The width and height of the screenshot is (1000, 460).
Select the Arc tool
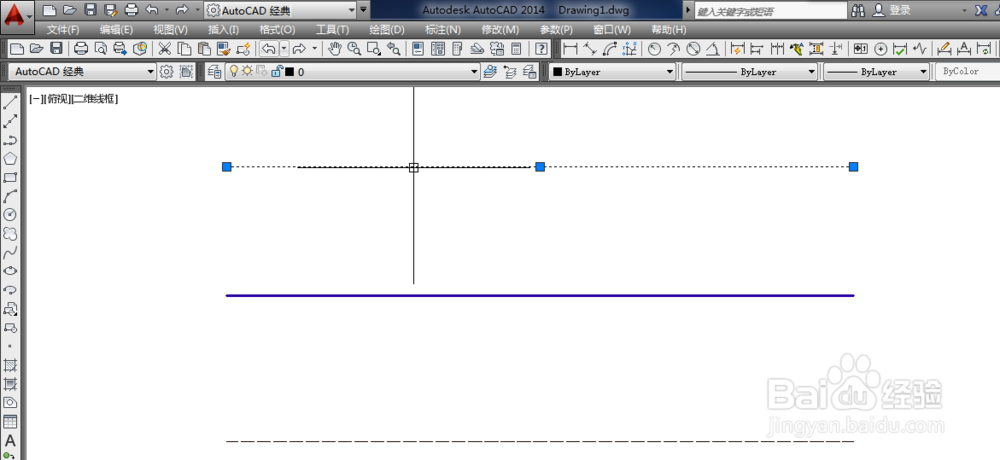(x=10, y=196)
